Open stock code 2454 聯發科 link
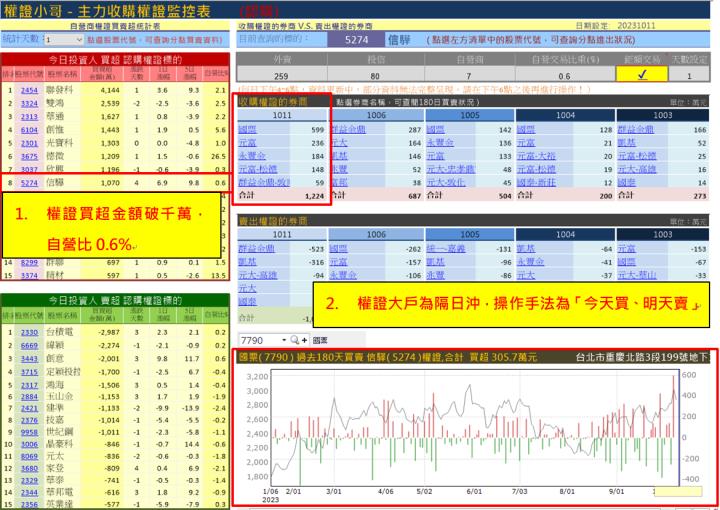The height and width of the screenshot is (510, 720). pyautogui.click(x=29, y=90)
